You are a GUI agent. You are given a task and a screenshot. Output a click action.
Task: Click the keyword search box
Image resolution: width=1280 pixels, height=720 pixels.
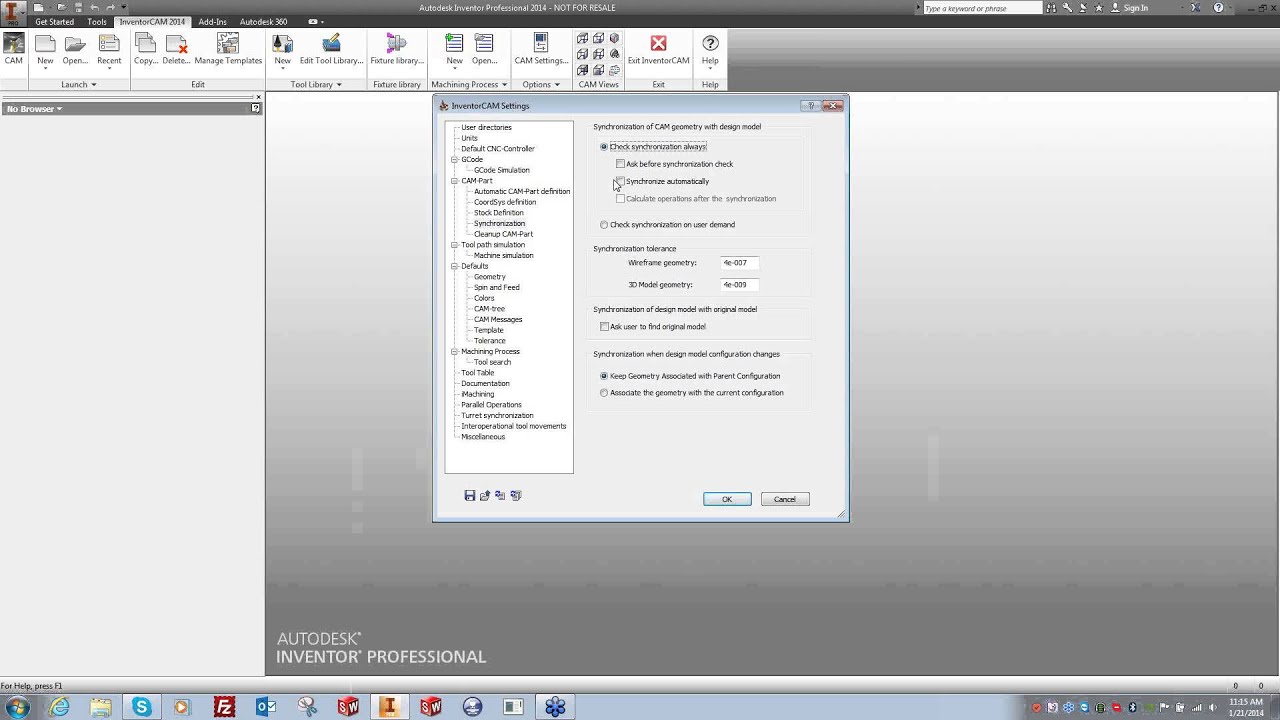point(982,8)
